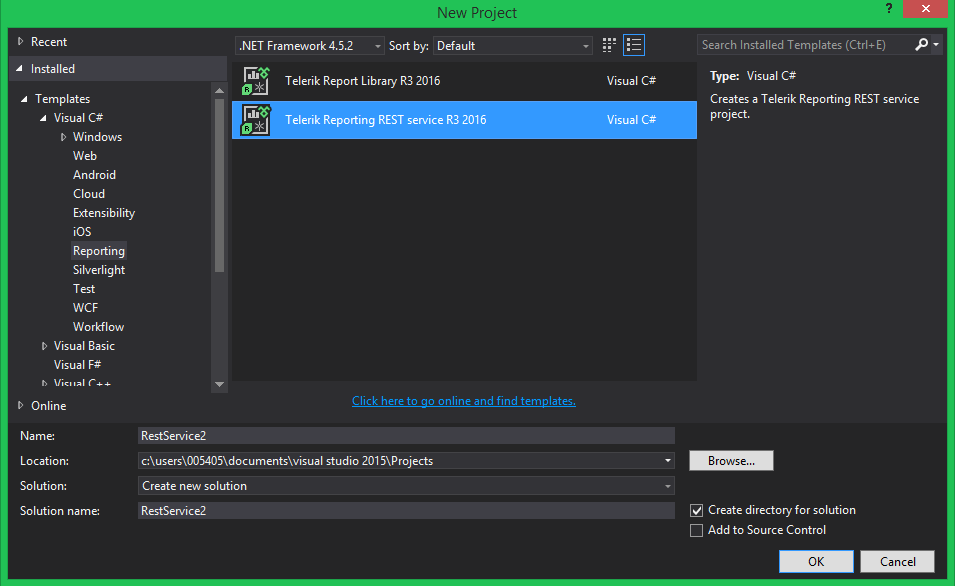Click the Cancel button
955x586 pixels.
tap(897, 562)
